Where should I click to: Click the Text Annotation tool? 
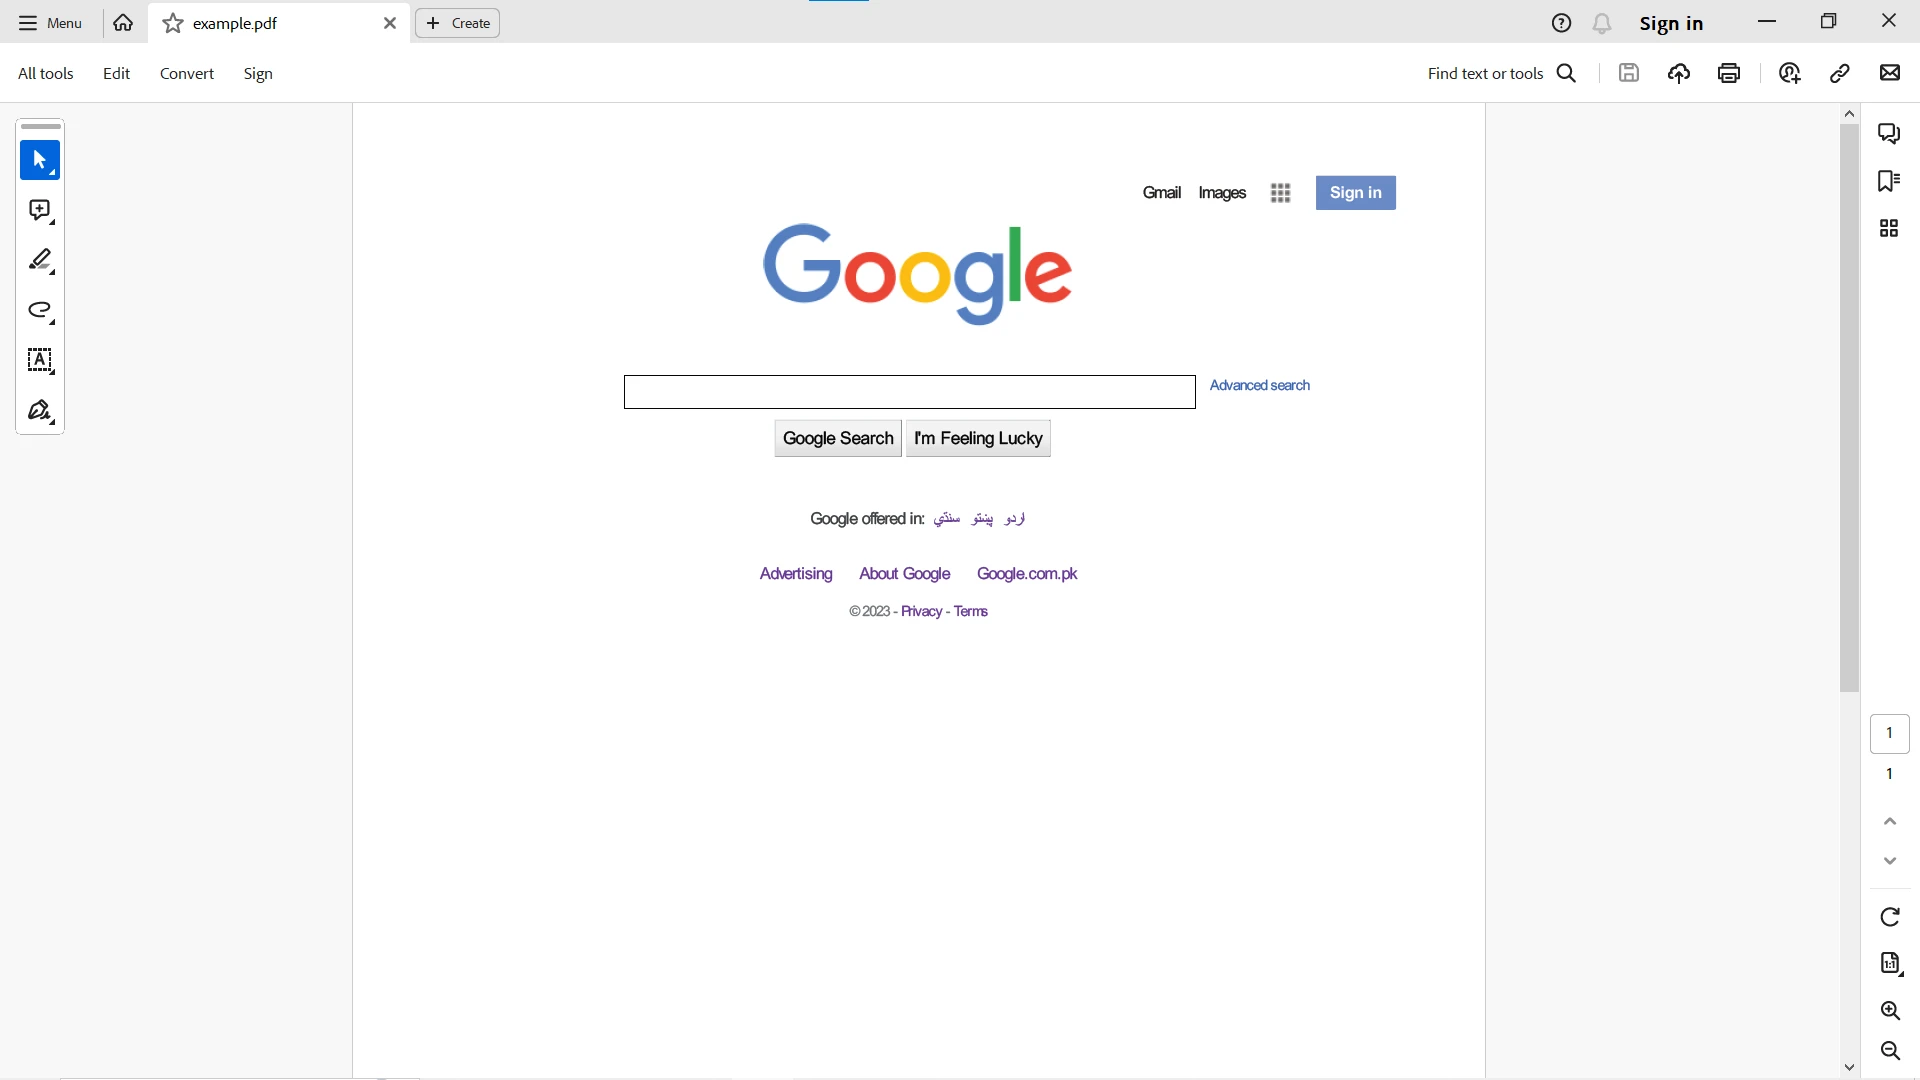point(40,361)
